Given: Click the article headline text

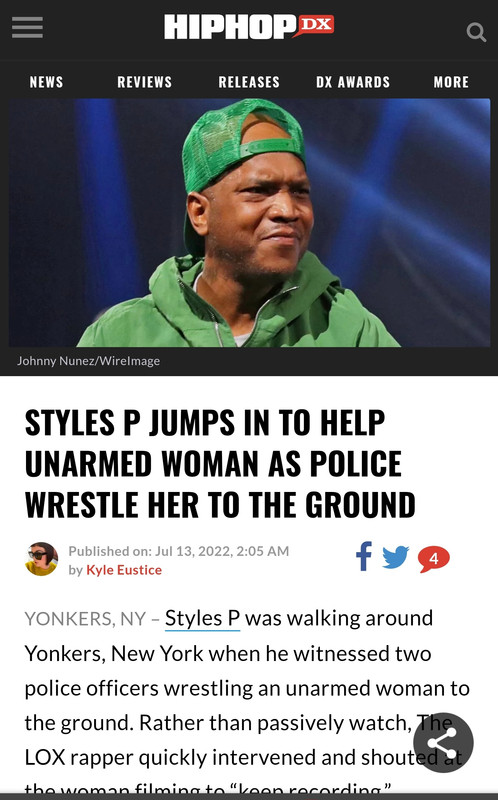Looking at the screenshot, I should 220,464.
